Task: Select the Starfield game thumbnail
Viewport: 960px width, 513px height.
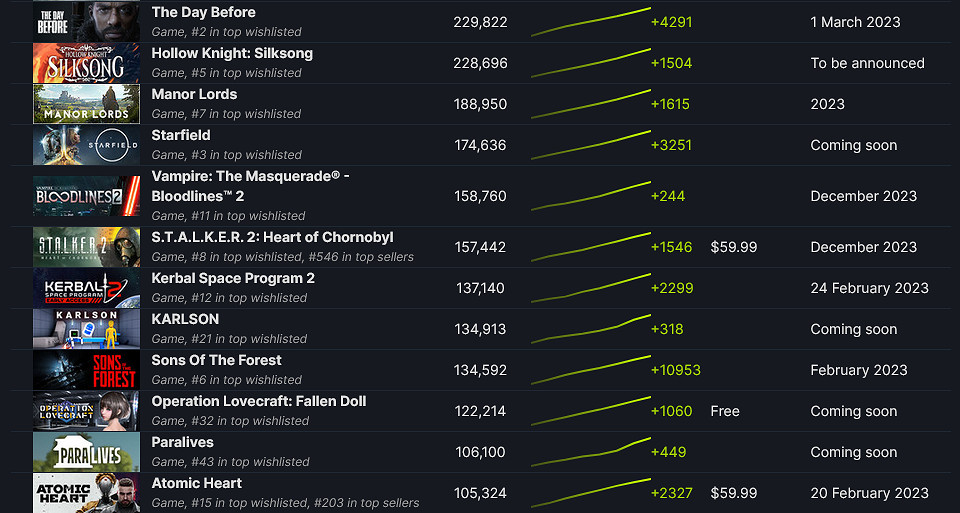Action: [86, 145]
